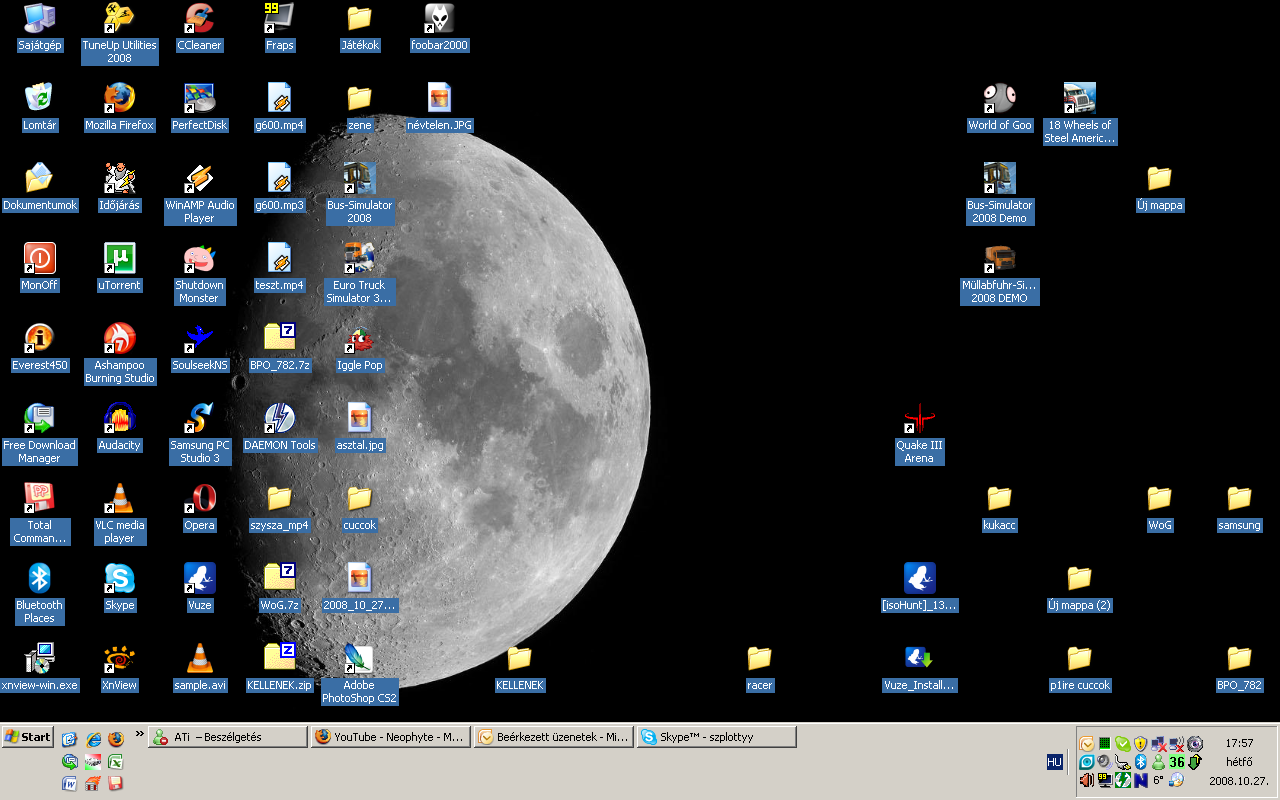Screen dimensions: 1280x800
Task: Open Shutdown Monster shortcut
Action: [199, 273]
